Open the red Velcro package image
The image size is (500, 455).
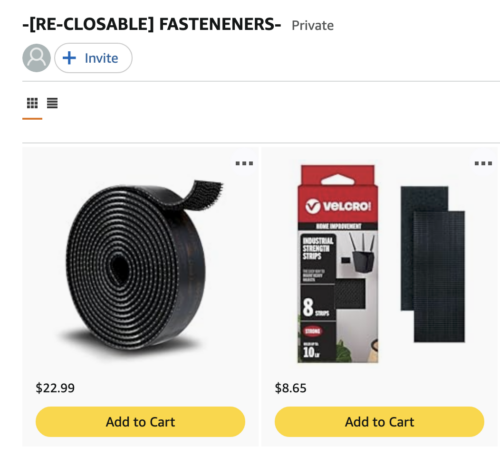(x=338, y=264)
